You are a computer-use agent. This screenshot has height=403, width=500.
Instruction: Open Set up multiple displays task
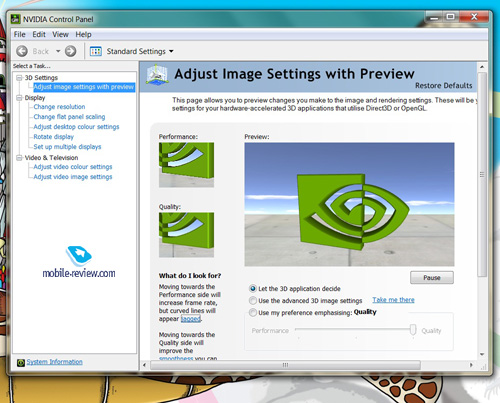click(x=67, y=147)
